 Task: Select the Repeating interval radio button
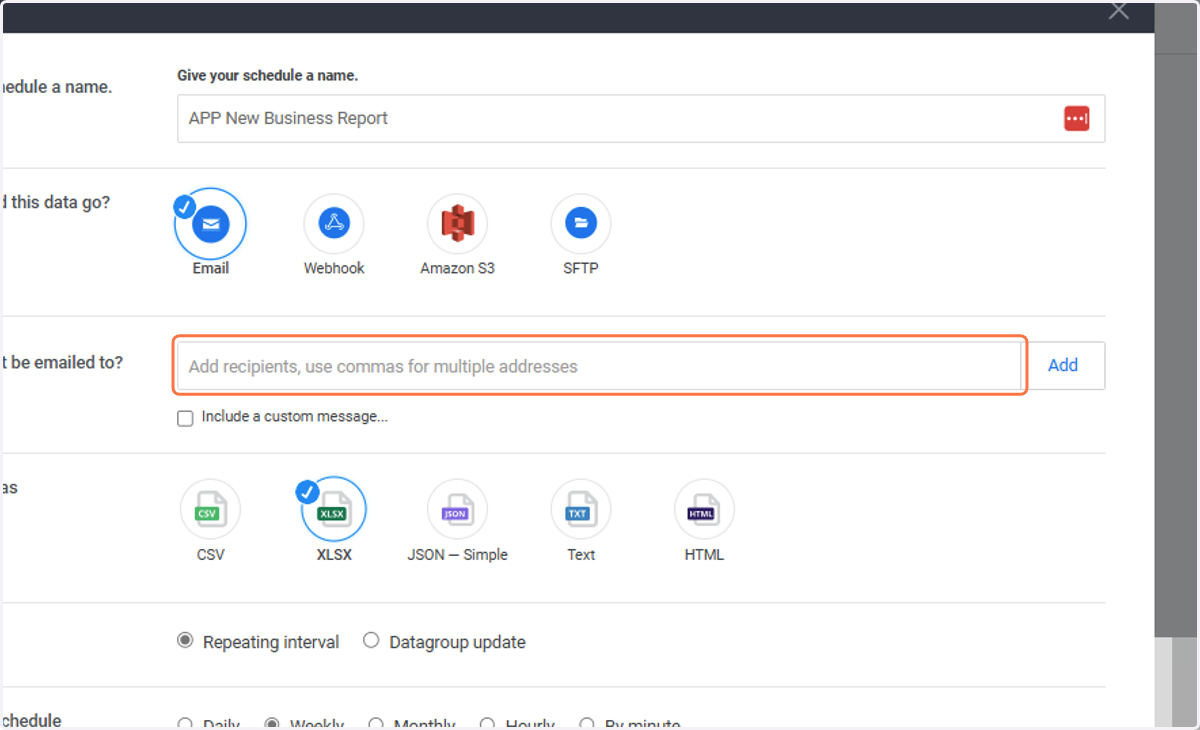(185, 641)
